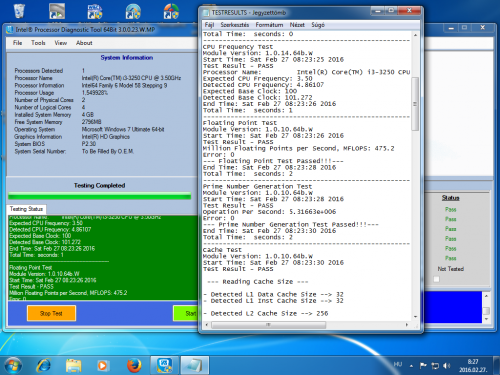Click 'Detected Base Clock: 101.272' in Notepad
500x375 pixels.
(258, 98)
